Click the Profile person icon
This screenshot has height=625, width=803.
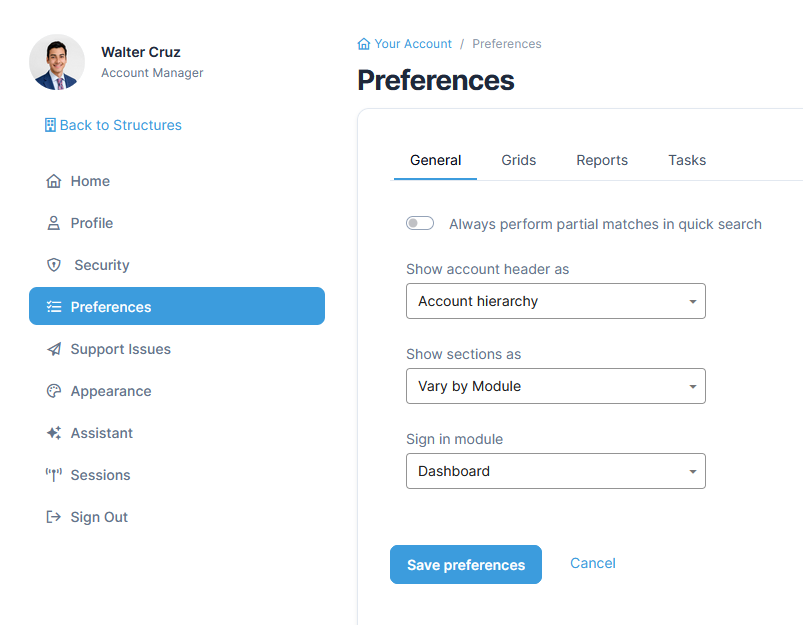coord(54,223)
